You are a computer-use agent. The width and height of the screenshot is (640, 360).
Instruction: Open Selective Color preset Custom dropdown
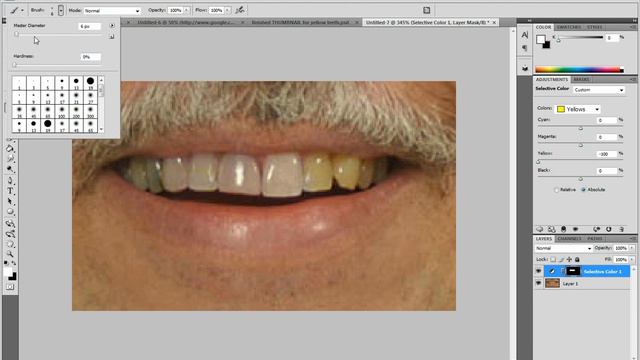point(598,90)
